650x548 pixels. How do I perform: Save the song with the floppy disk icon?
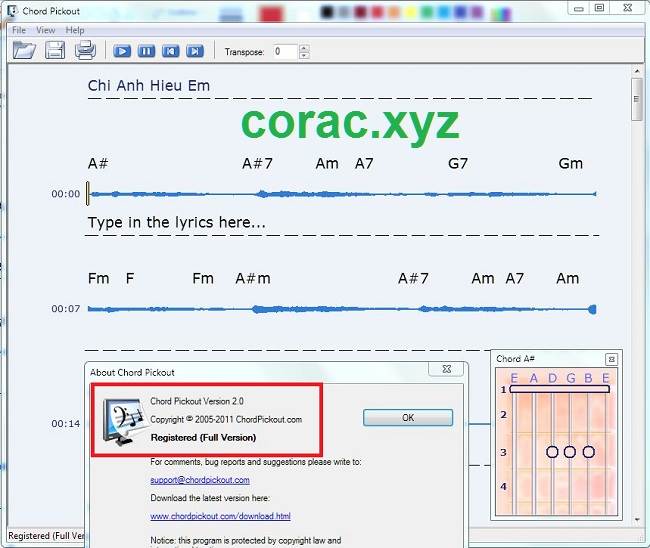point(55,51)
